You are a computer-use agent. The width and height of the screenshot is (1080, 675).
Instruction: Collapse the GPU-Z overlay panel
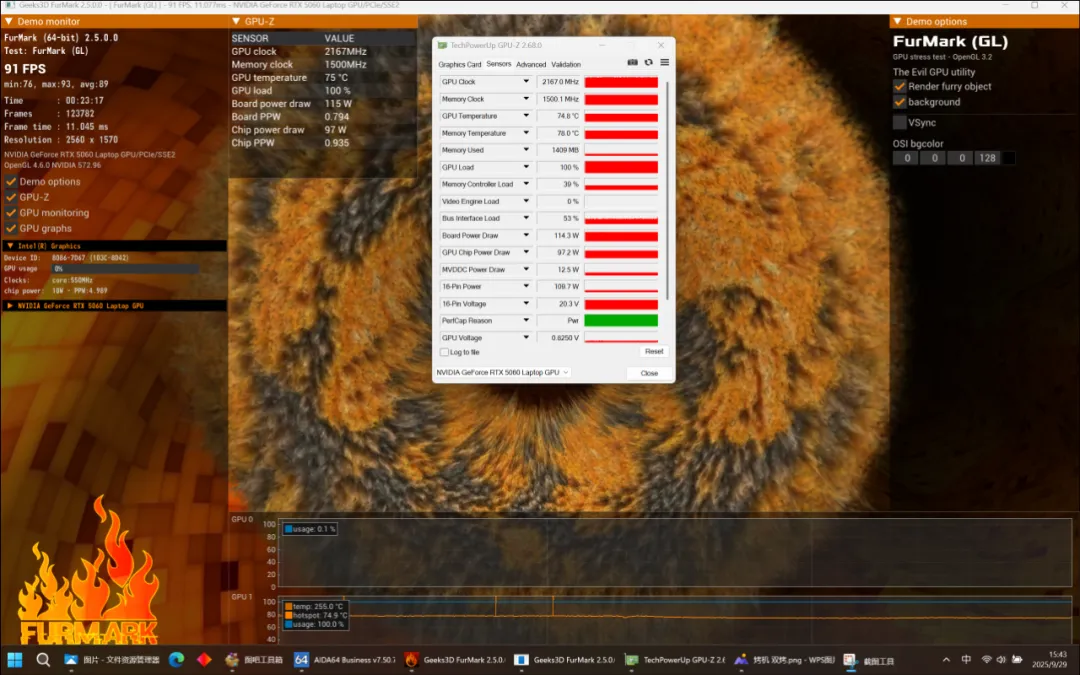236,21
